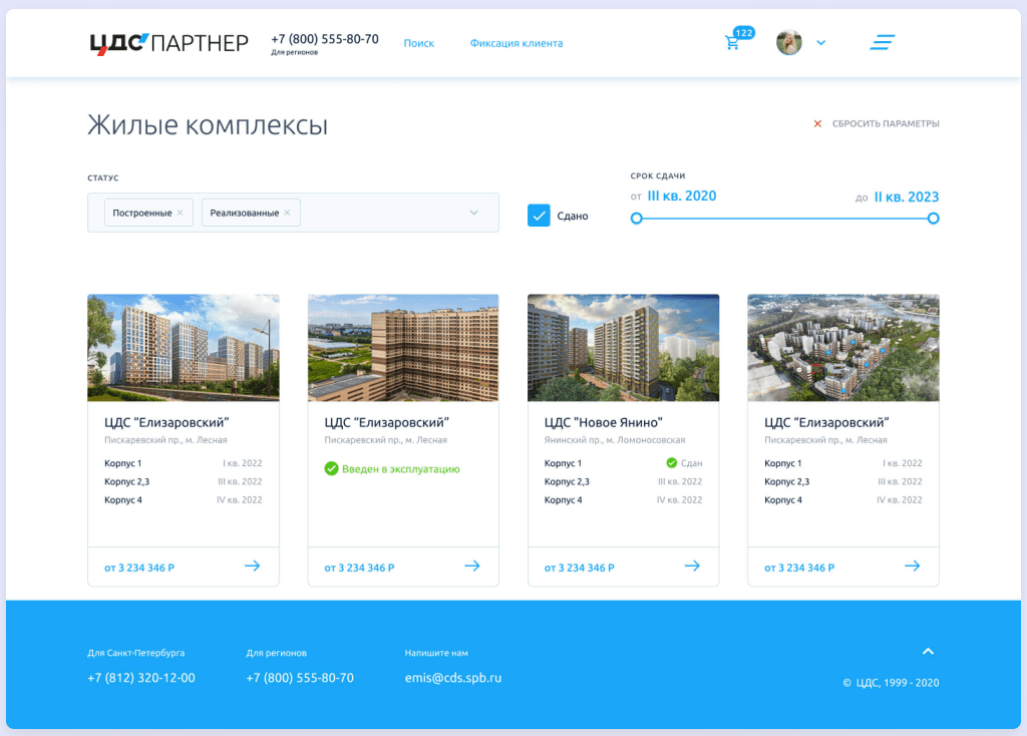This screenshot has width=1027, height=736.
Task: Call footer regions number +7 (800) 555-80-70
Action: click(300, 678)
